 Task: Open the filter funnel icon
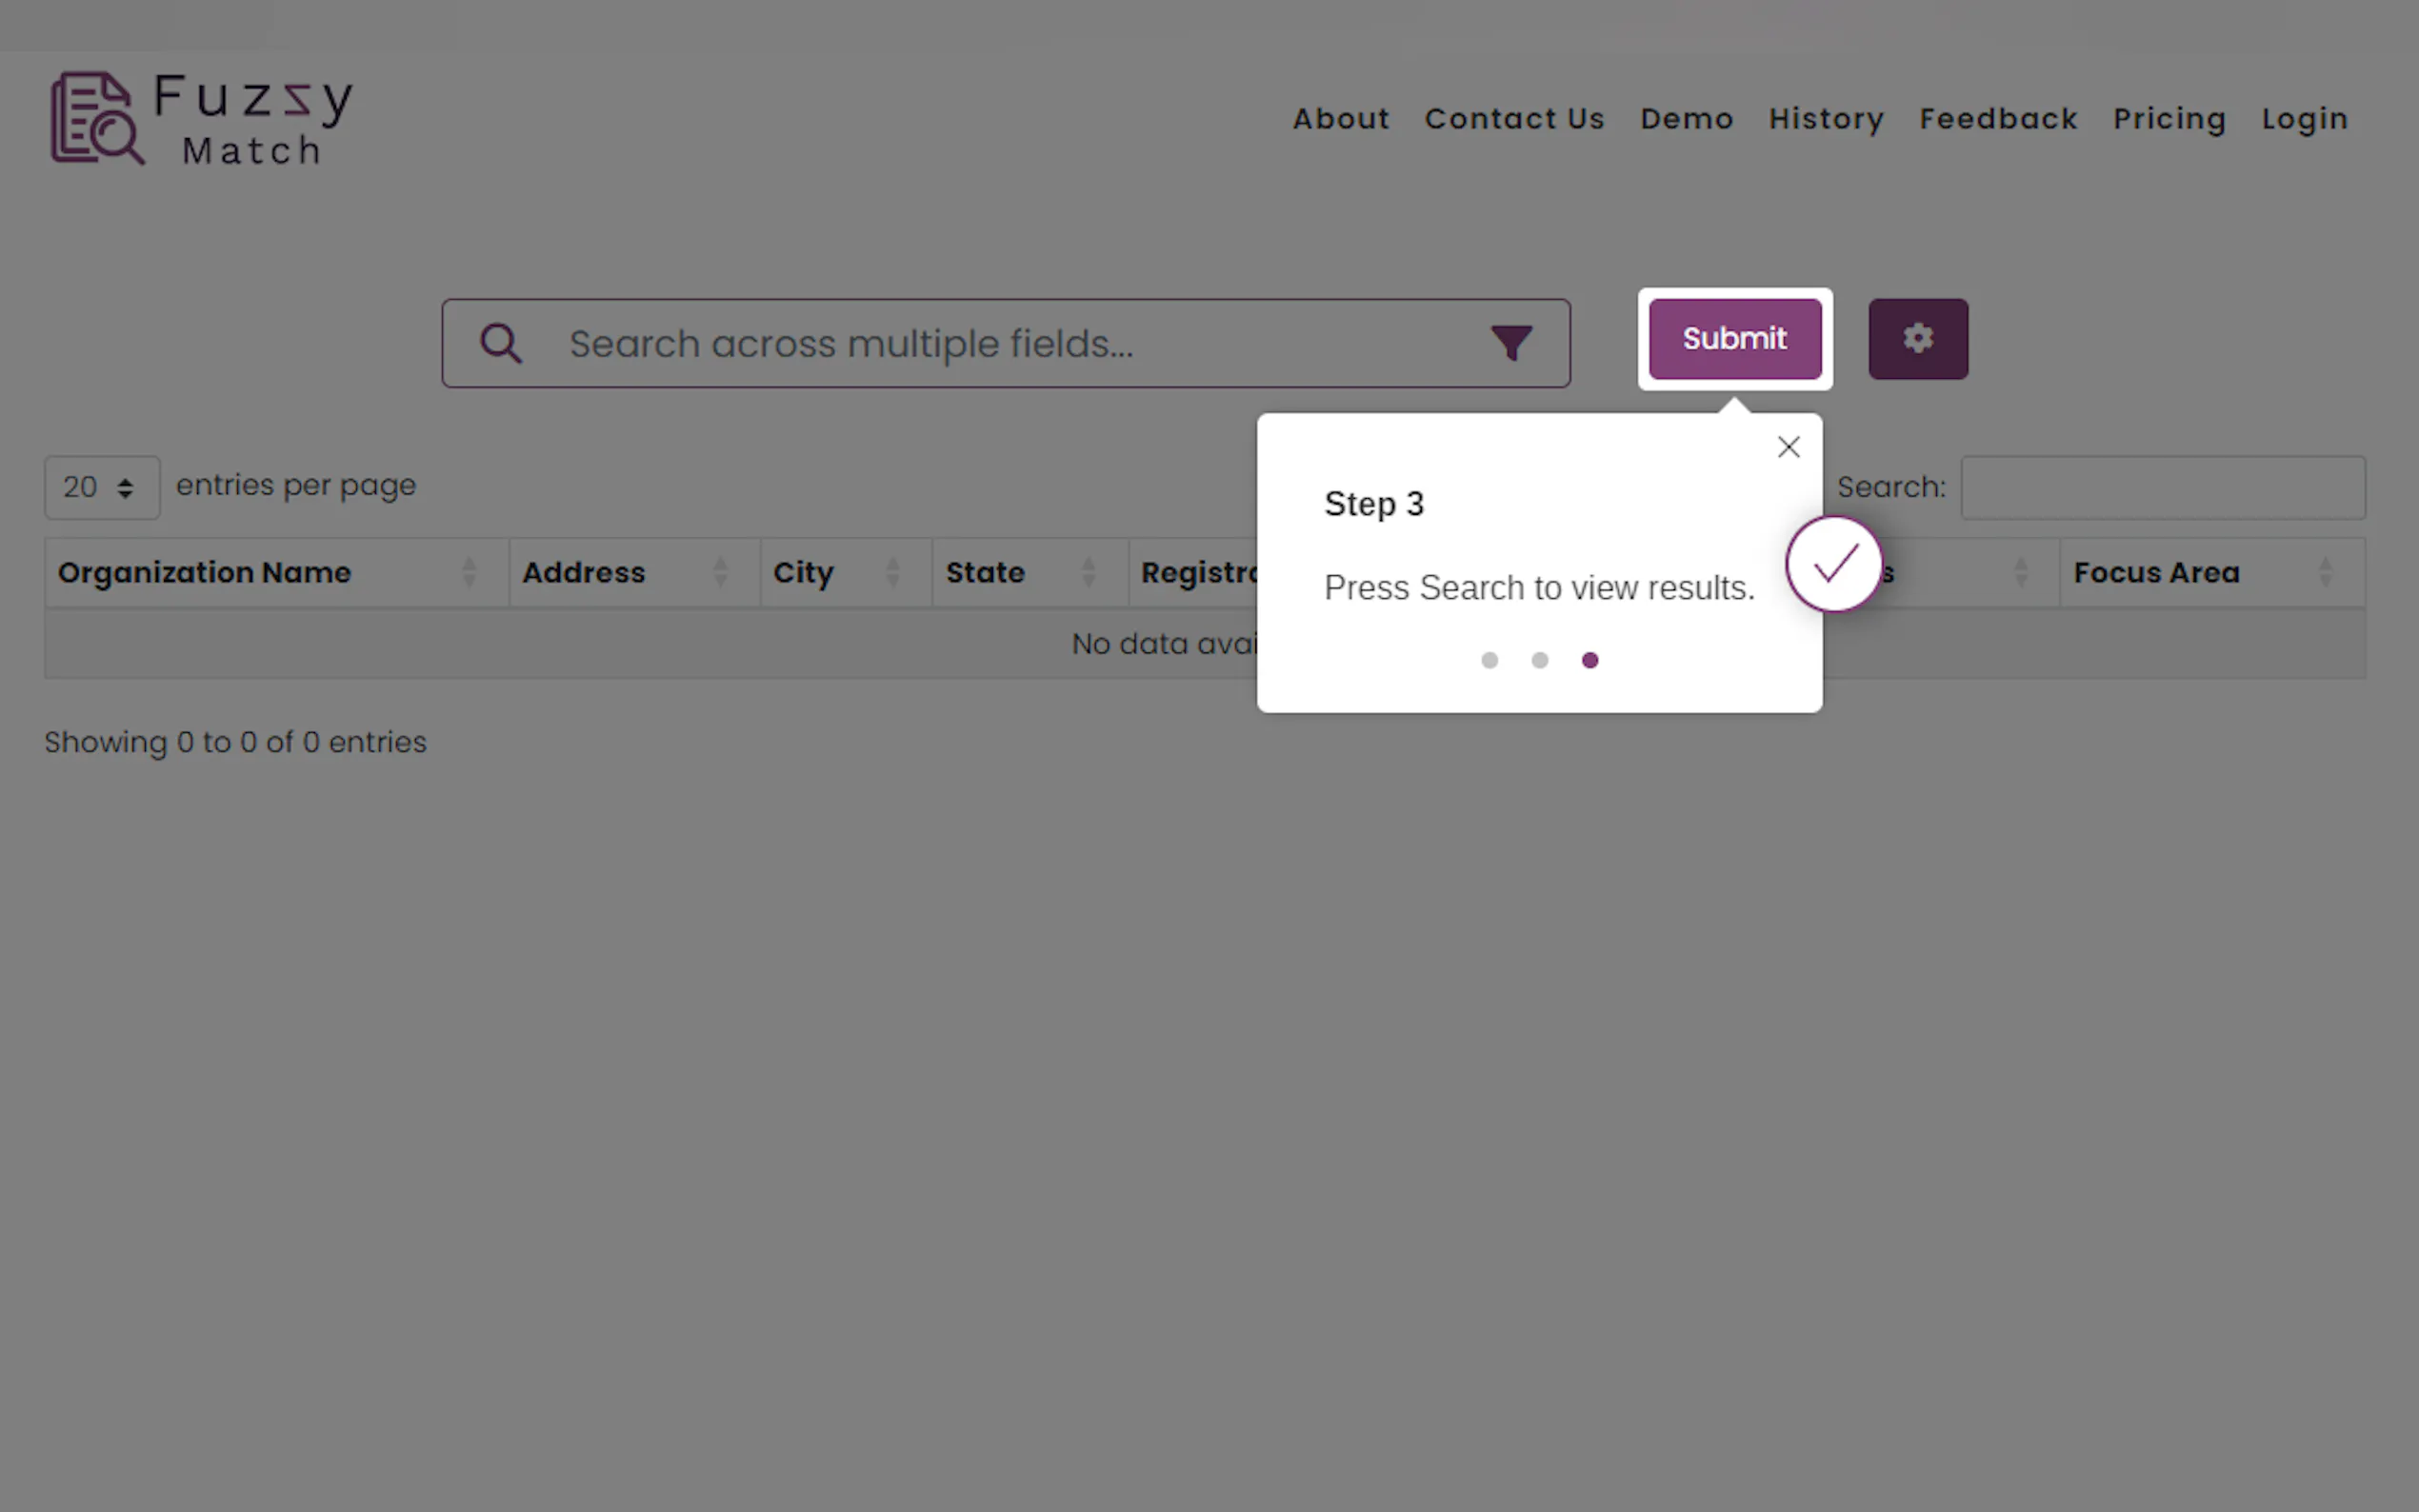(1511, 343)
